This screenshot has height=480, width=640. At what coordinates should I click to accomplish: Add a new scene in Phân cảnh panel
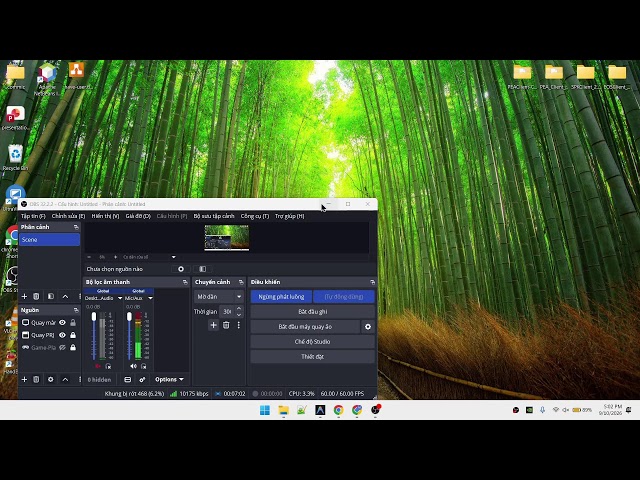click(24, 296)
